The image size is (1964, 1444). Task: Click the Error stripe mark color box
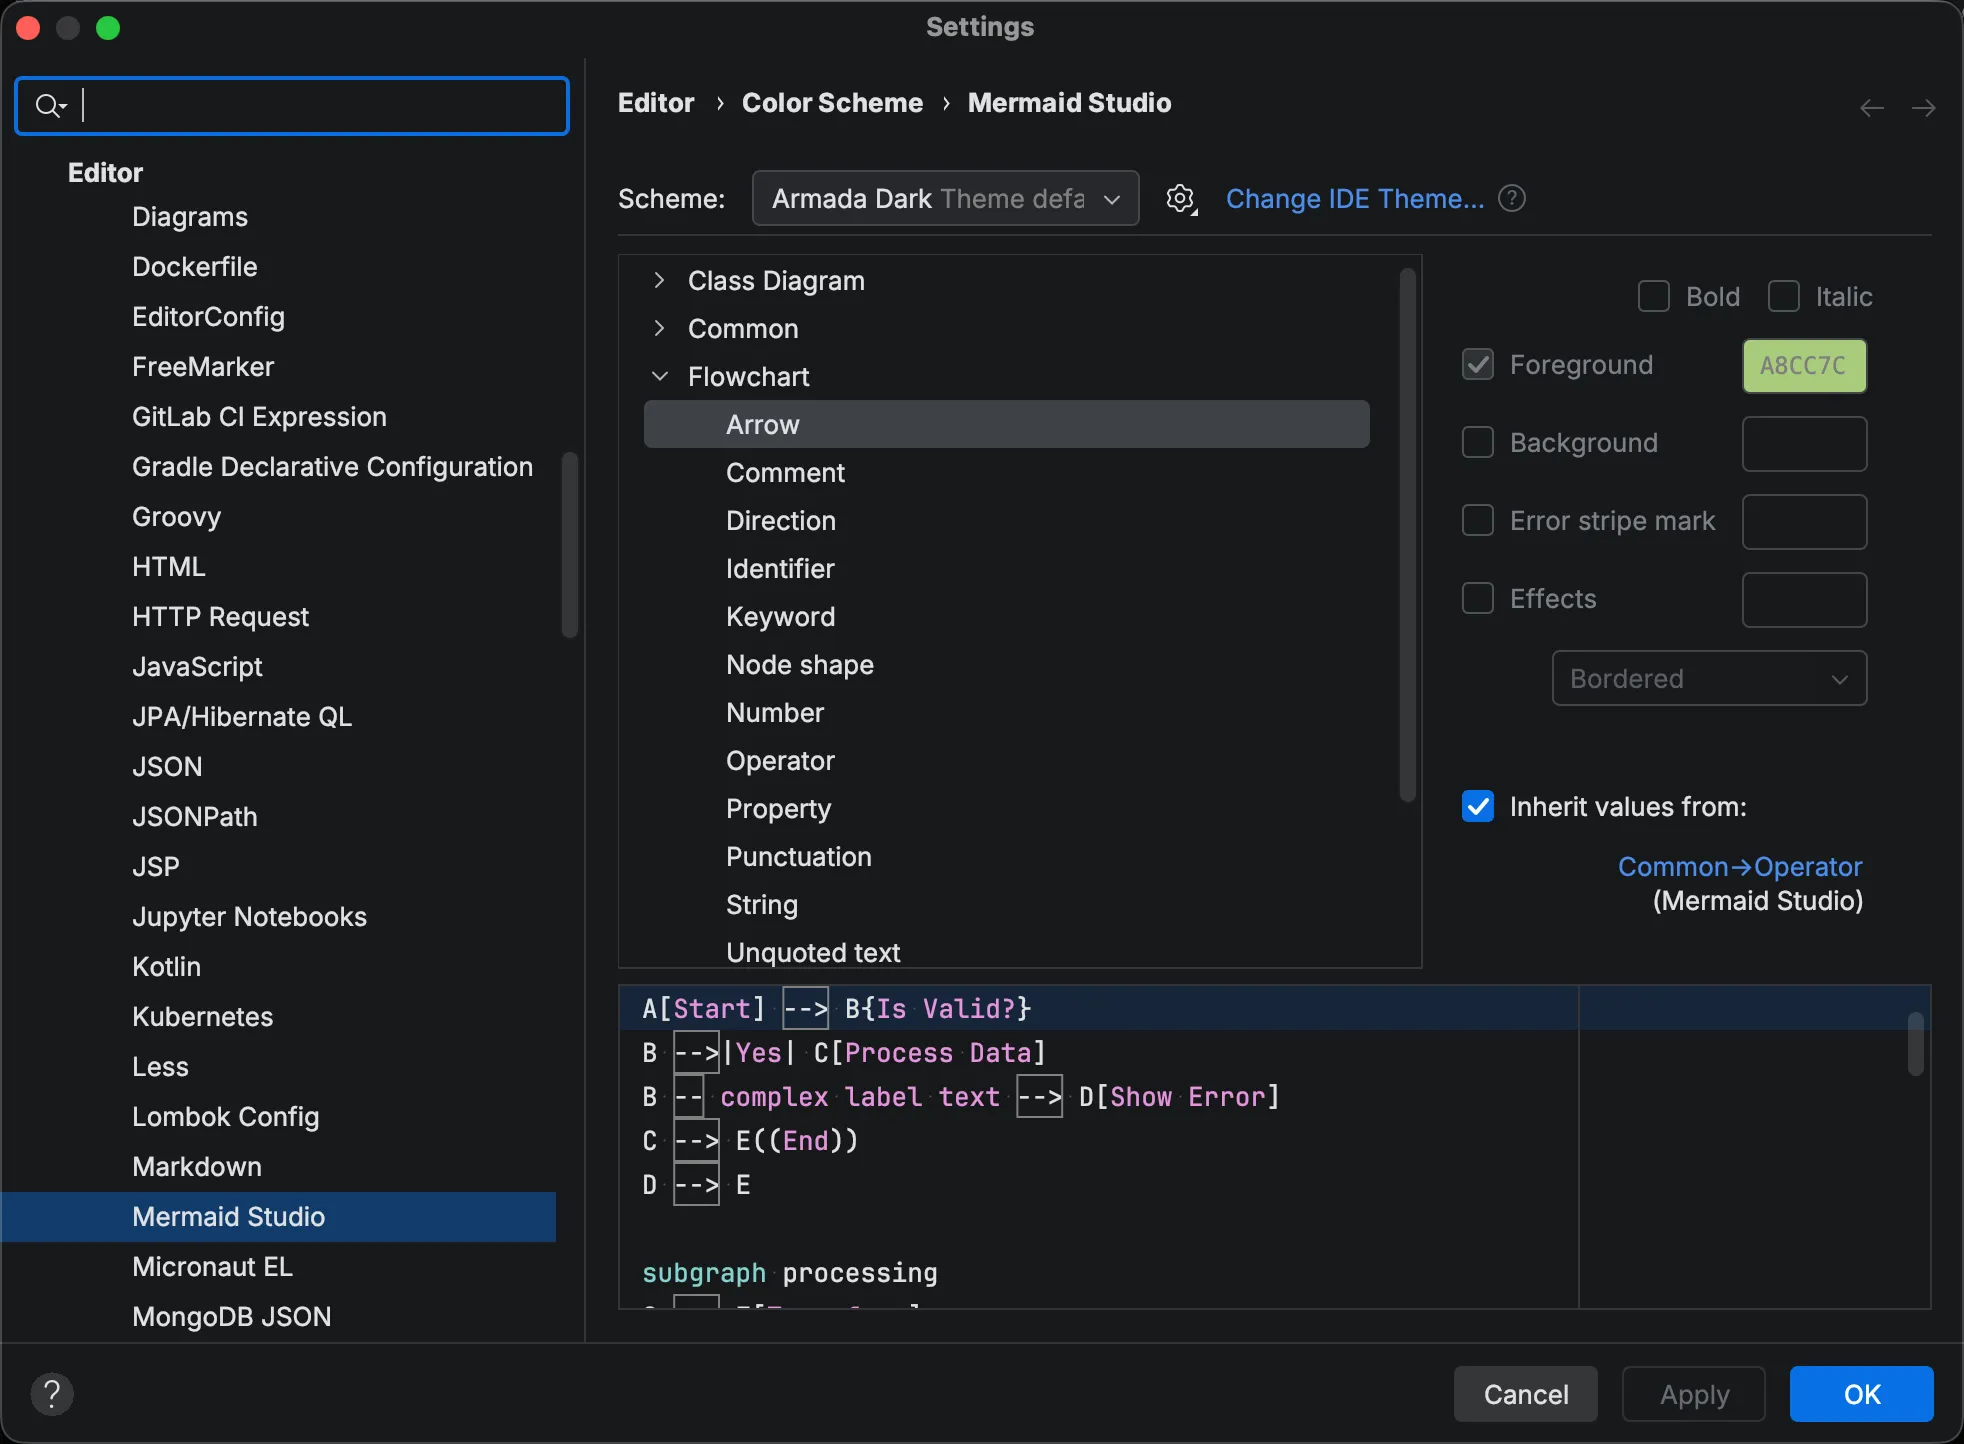pyautogui.click(x=1804, y=521)
